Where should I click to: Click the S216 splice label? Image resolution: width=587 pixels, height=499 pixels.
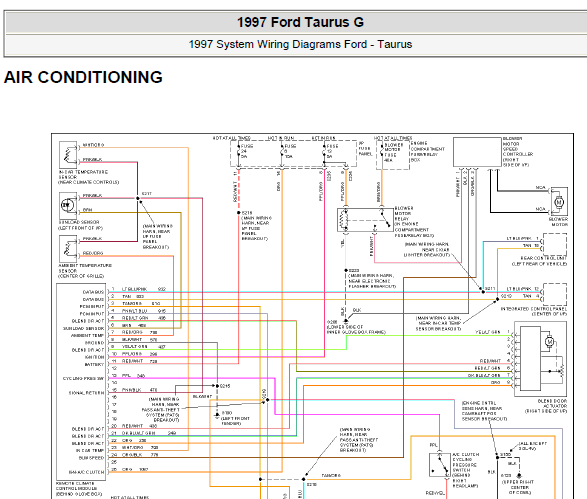(247, 213)
